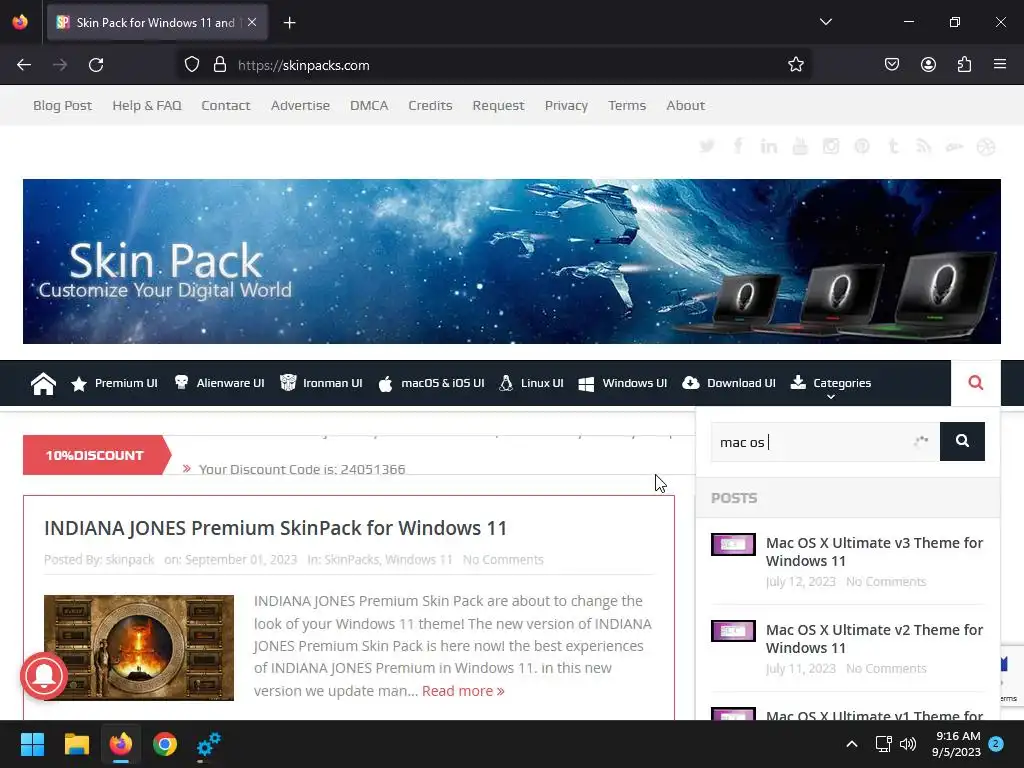Open the Windows UI menu
The height and width of the screenshot is (768, 1024).
tap(623, 383)
